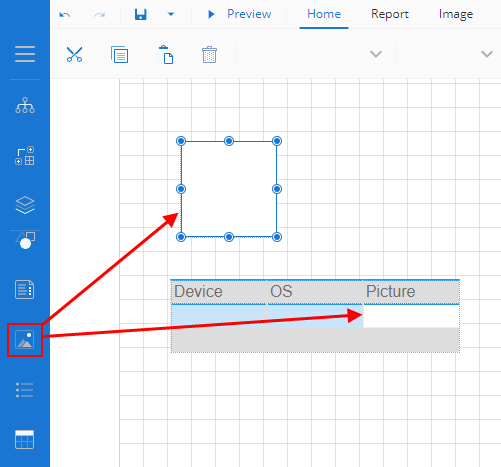Delete selected item with trash icon
Viewport: 501px width, 467px height.
209,54
